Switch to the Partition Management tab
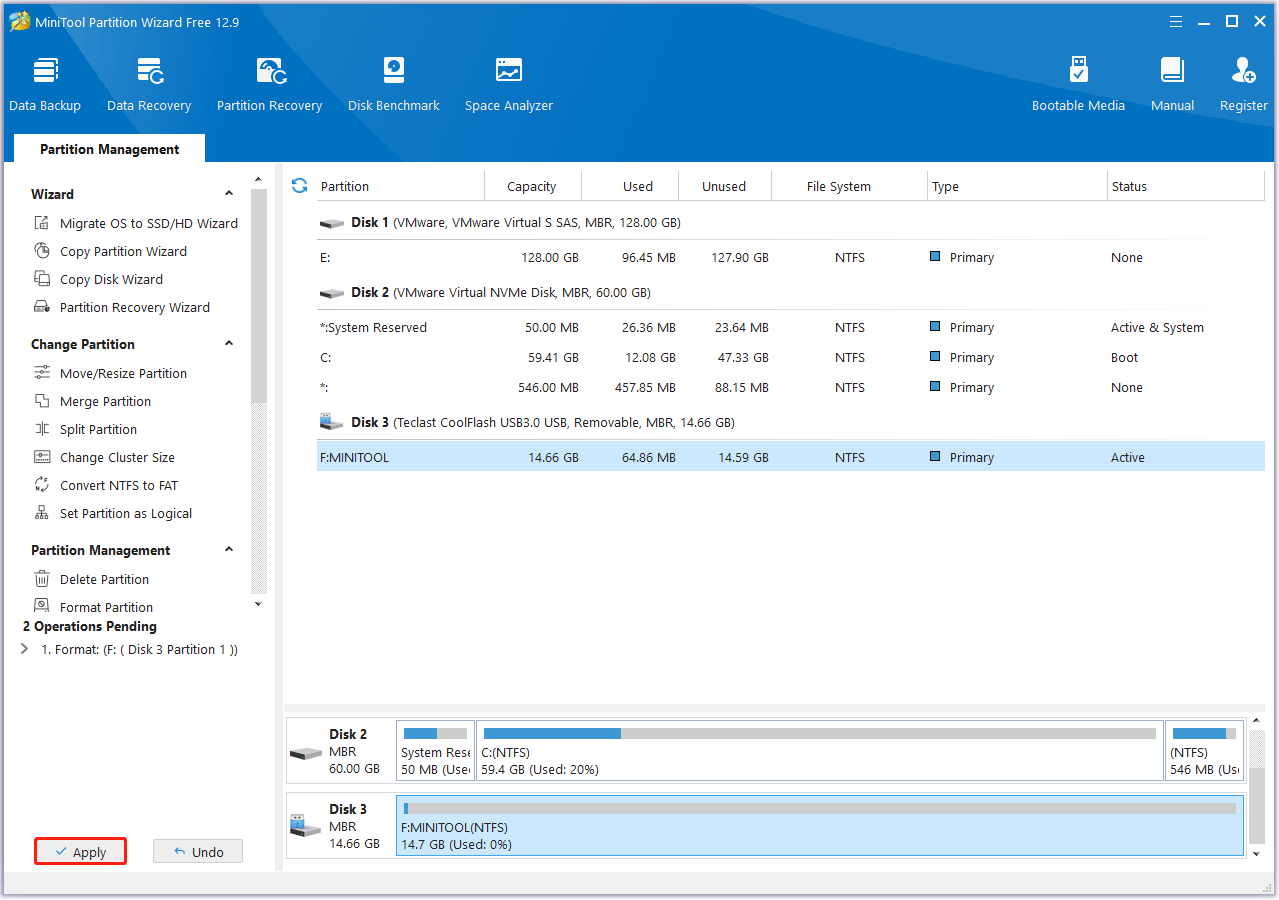 pyautogui.click(x=109, y=148)
